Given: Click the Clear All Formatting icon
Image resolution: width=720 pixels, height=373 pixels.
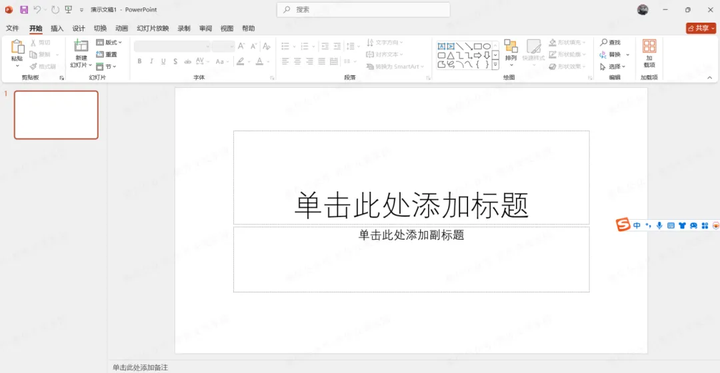Looking at the screenshot, I should click(266, 46).
